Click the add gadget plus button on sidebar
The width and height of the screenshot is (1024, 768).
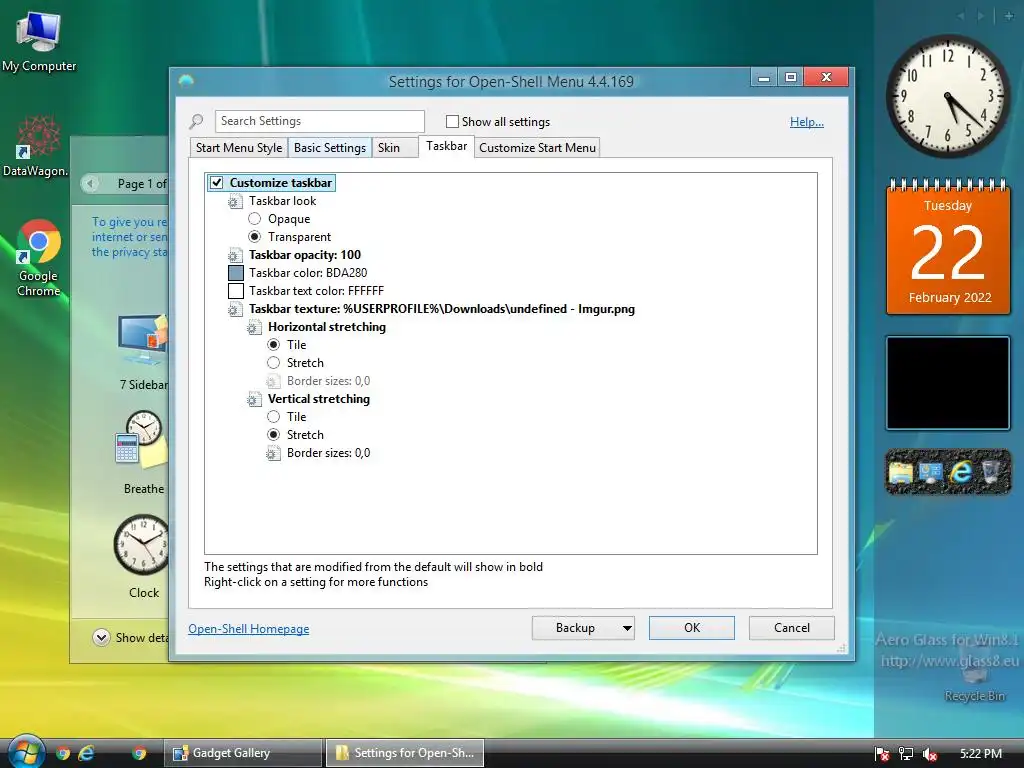pos(1009,16)
